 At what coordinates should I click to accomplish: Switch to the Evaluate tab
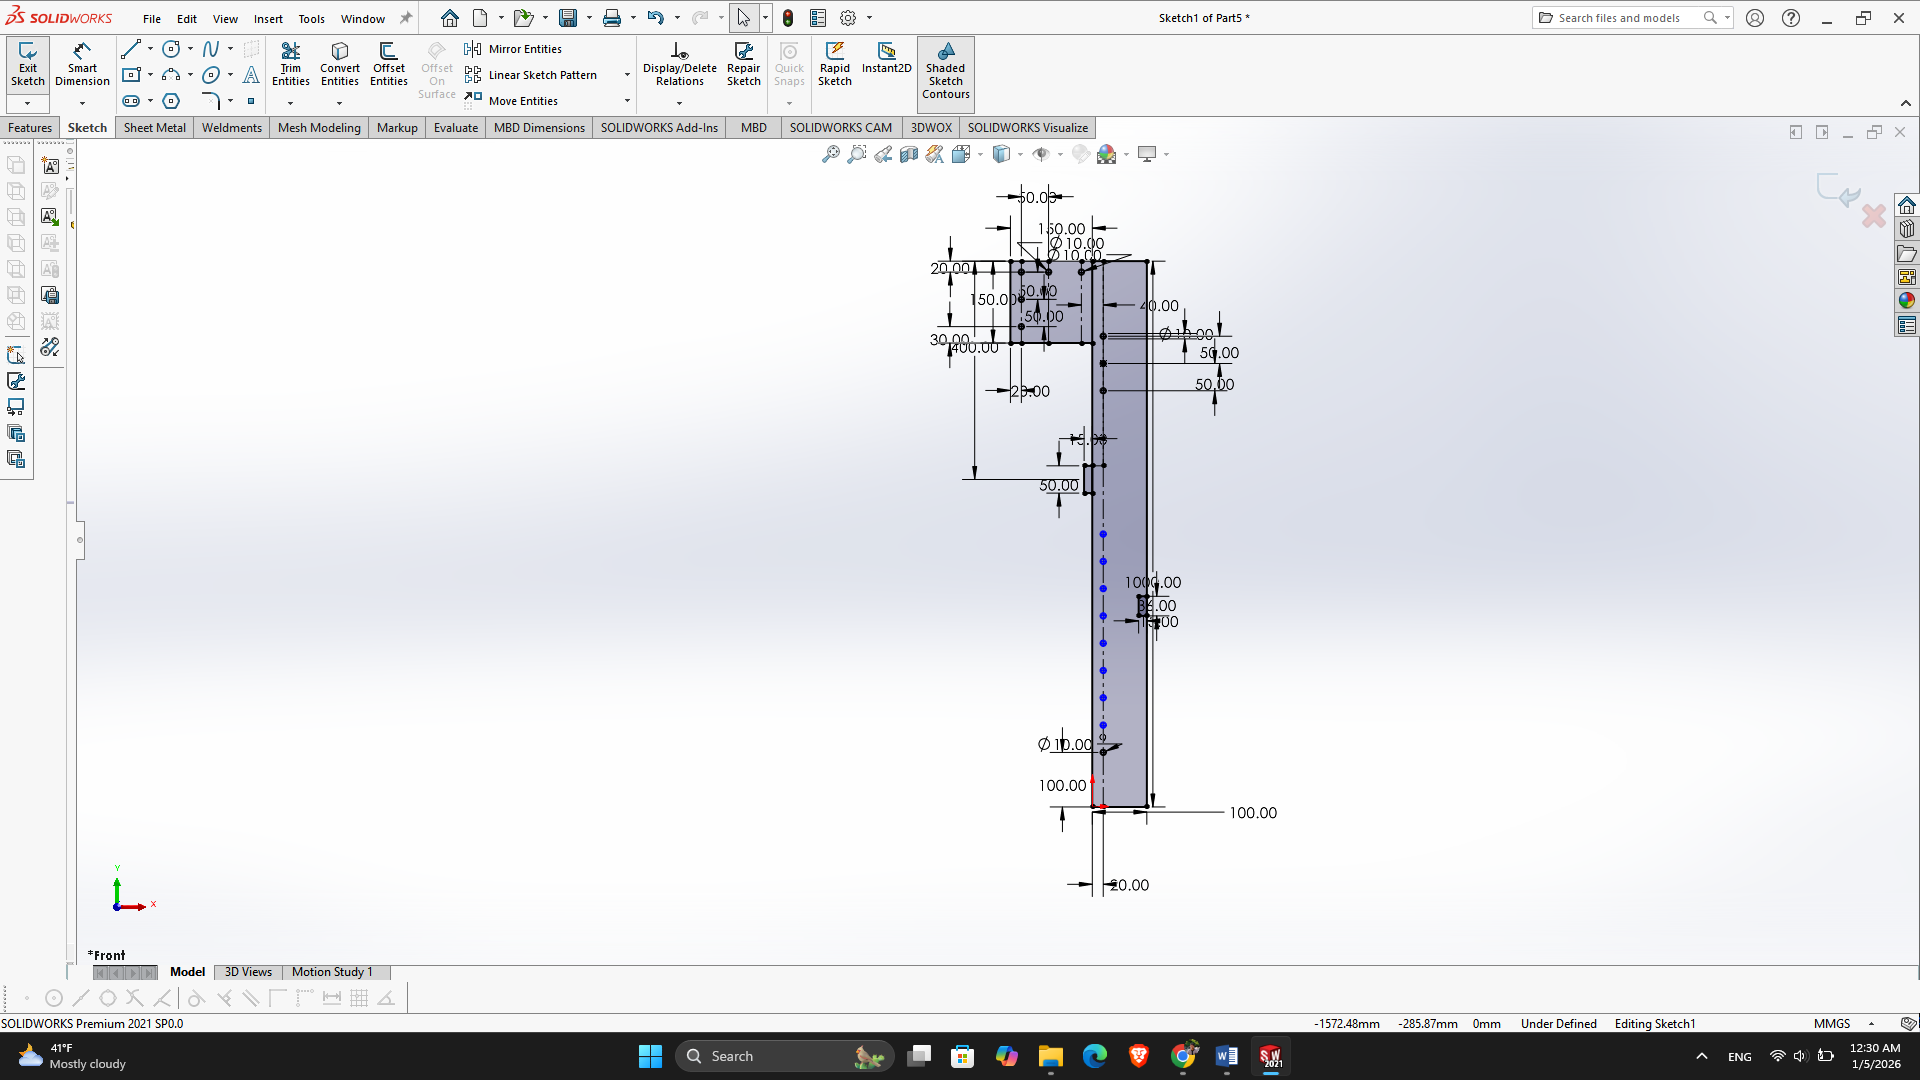point(455,128)
